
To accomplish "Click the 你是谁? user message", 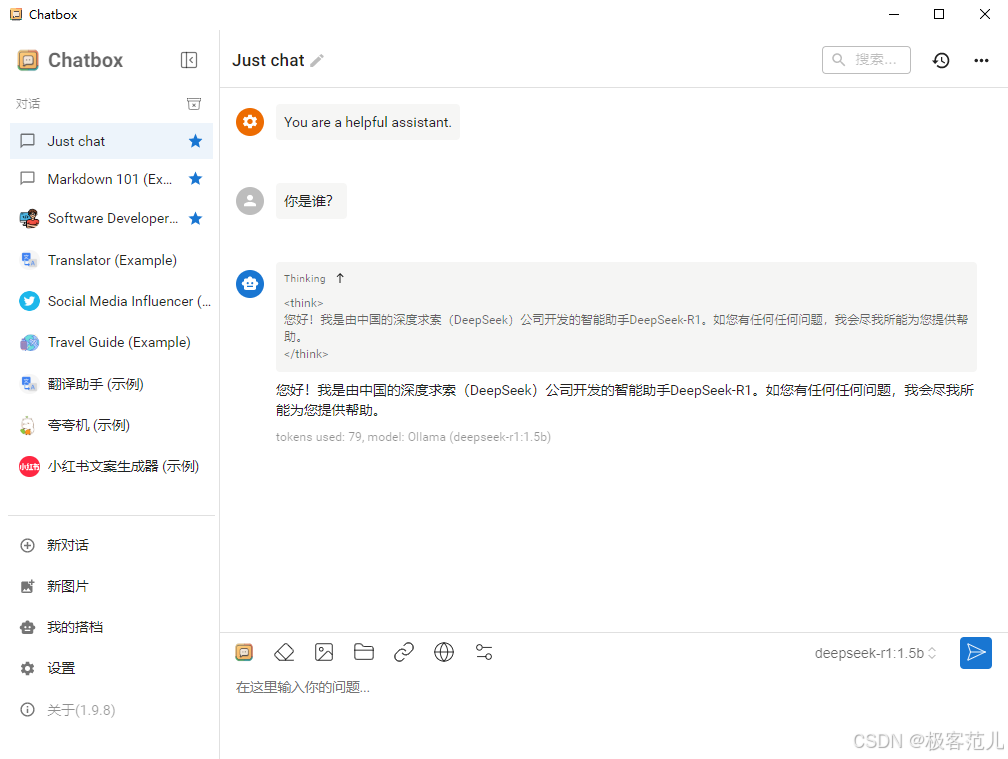I will pos(311,201).
